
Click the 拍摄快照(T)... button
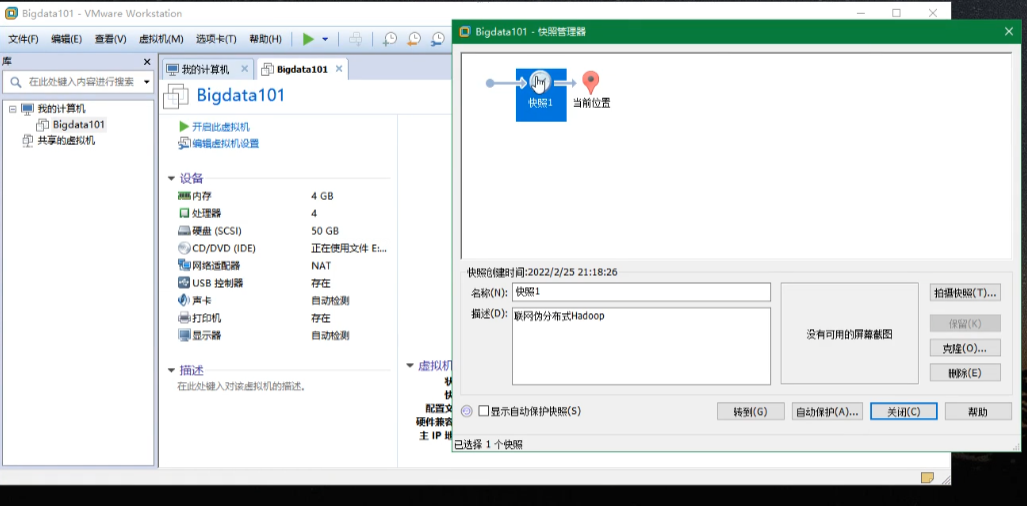click(x=965, y=293)
